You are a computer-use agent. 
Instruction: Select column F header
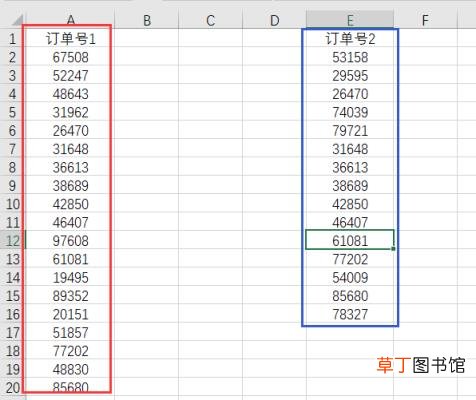point(425,20)
